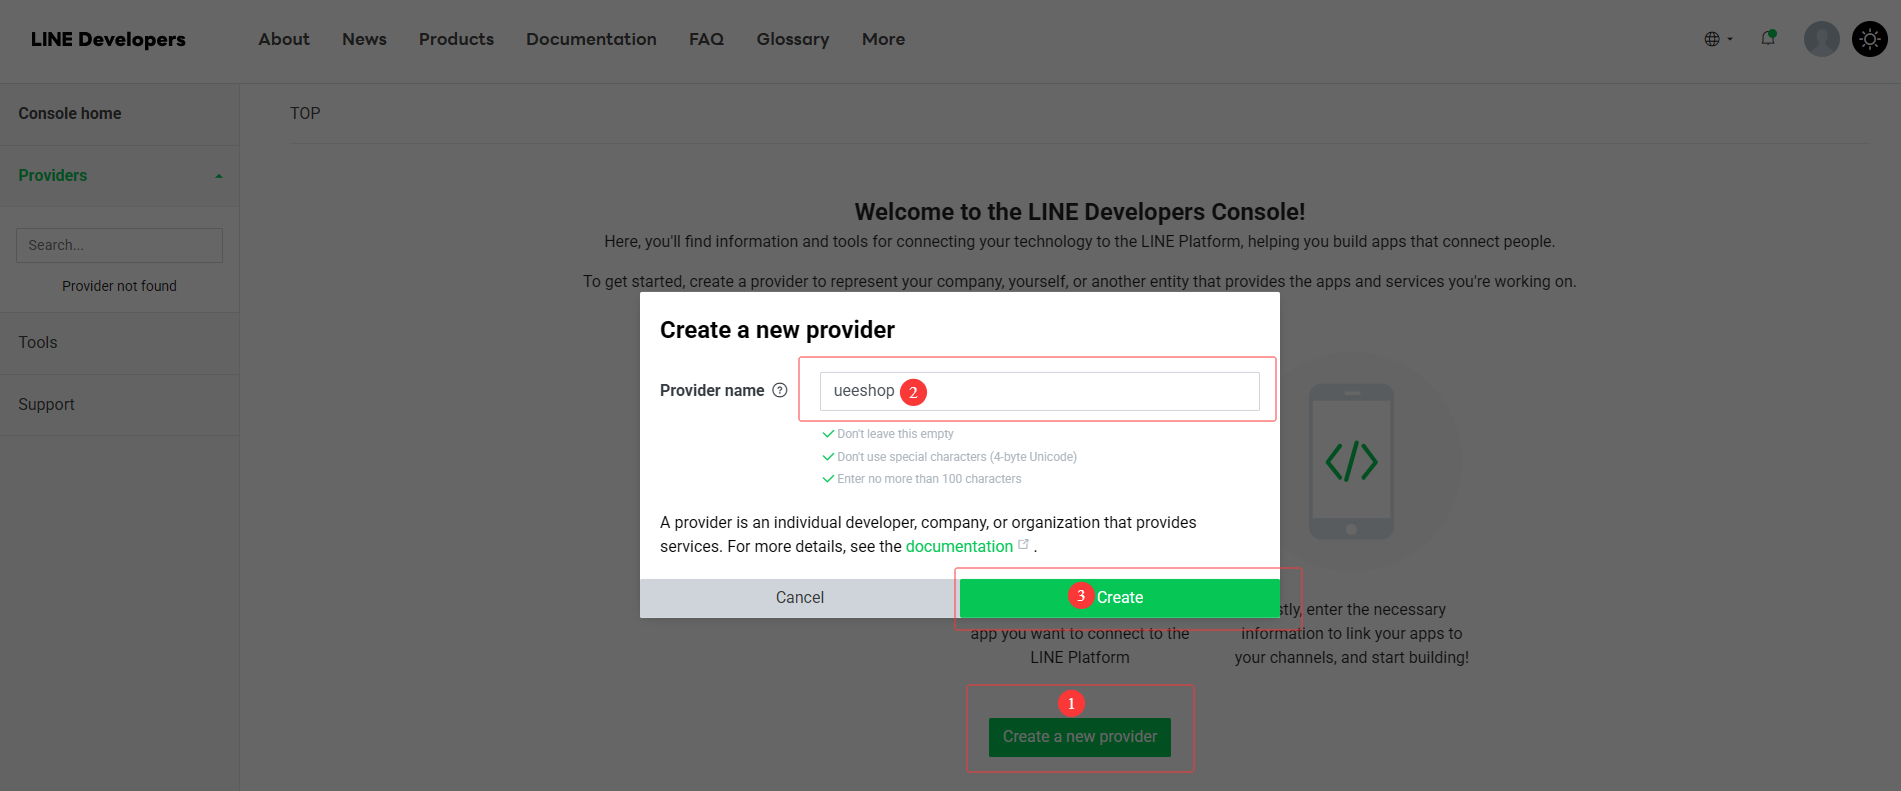1901x791 pixels.
Task: Open the More menu in navigation
Action: [883, 39]
